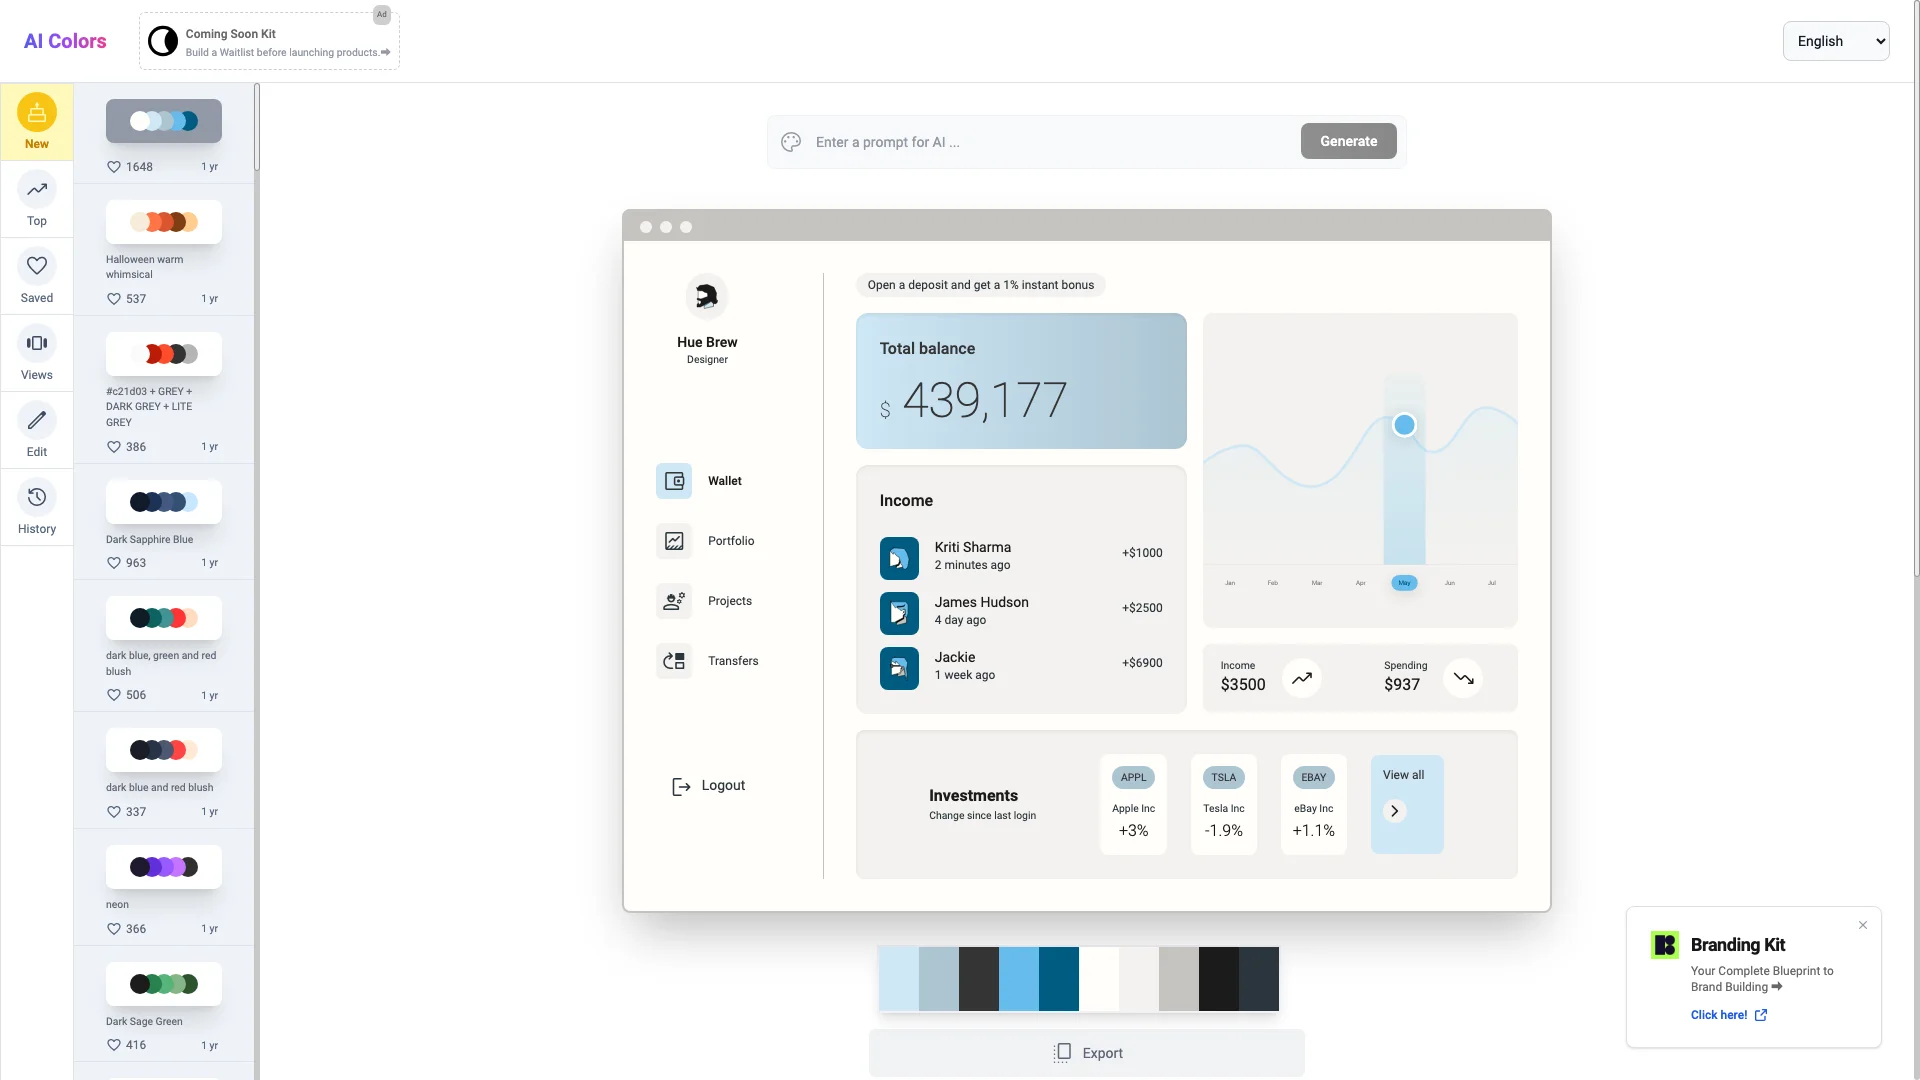Click the Logout icon in sidebar
Screen dimensions: 1920x1080
[x=680, y=785]
